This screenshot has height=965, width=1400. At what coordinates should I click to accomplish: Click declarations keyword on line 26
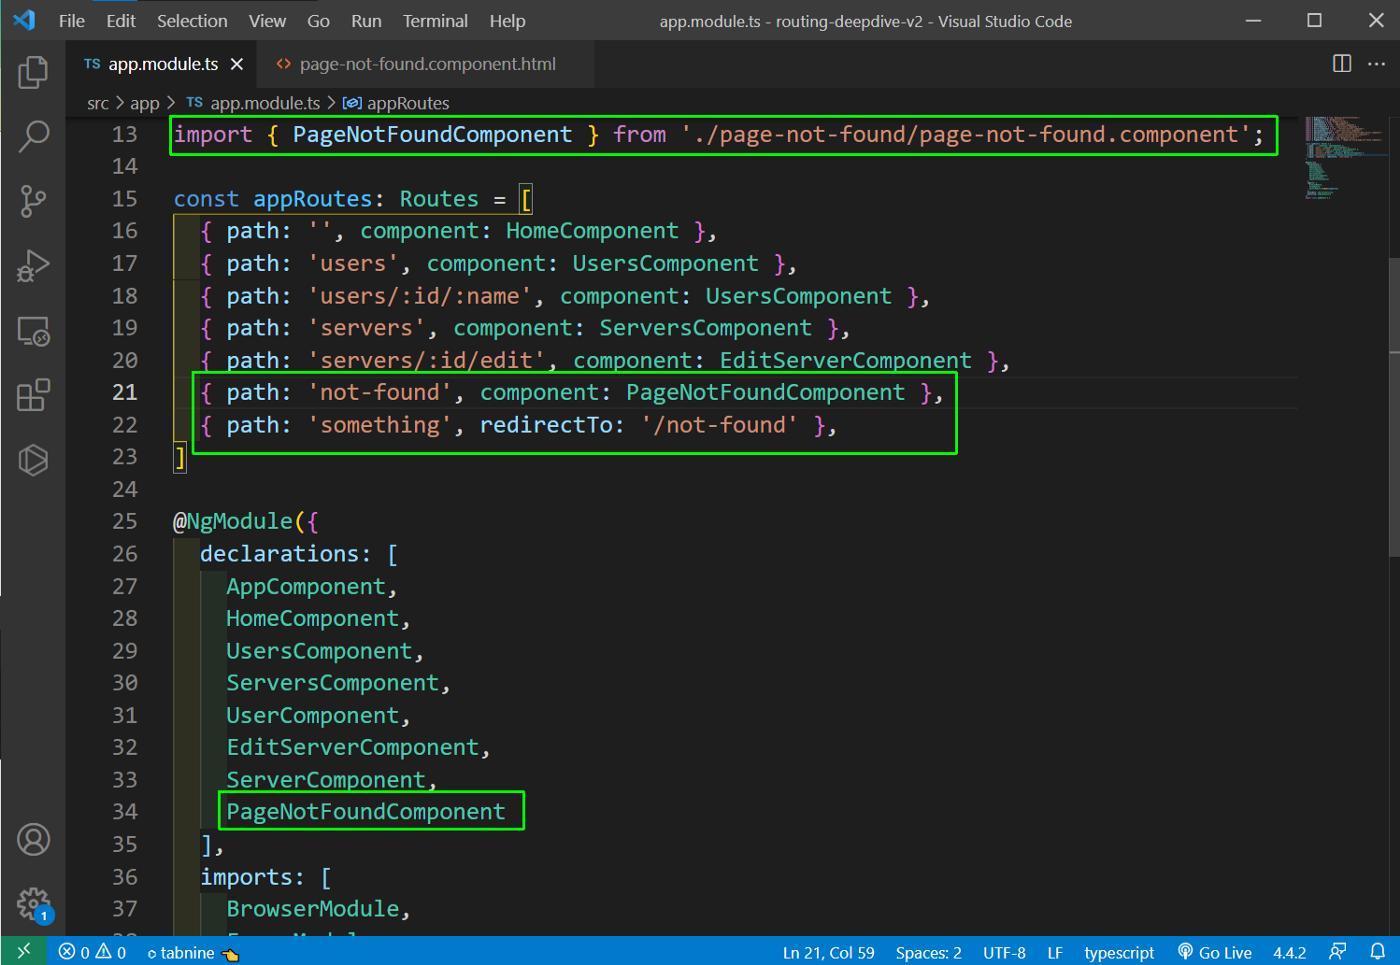279,554
